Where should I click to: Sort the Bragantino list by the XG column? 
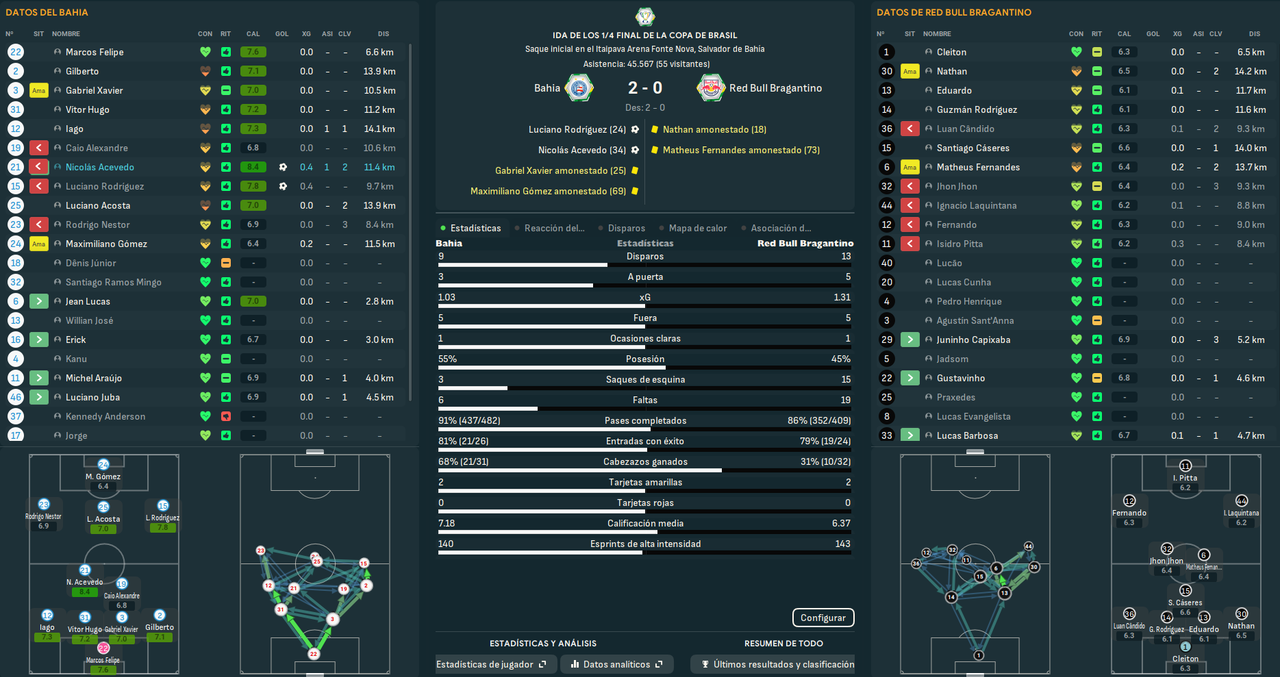(1177, 34)
